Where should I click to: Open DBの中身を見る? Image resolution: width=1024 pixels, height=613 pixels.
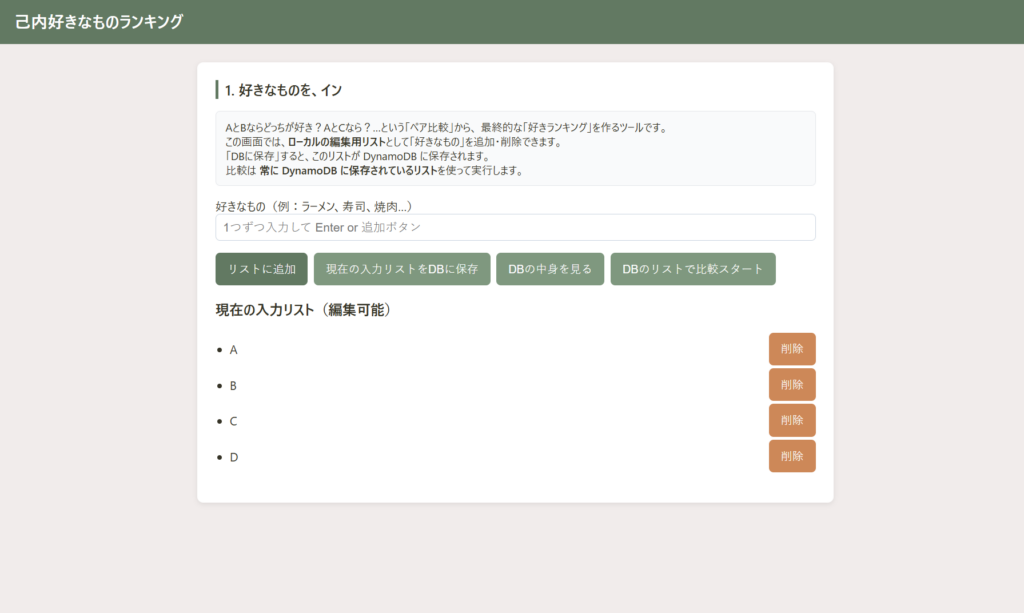click(550, 269)
